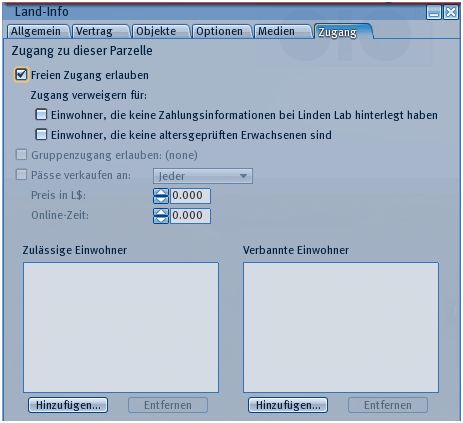
Task: Select the Zugang tab
Action: 343,32
